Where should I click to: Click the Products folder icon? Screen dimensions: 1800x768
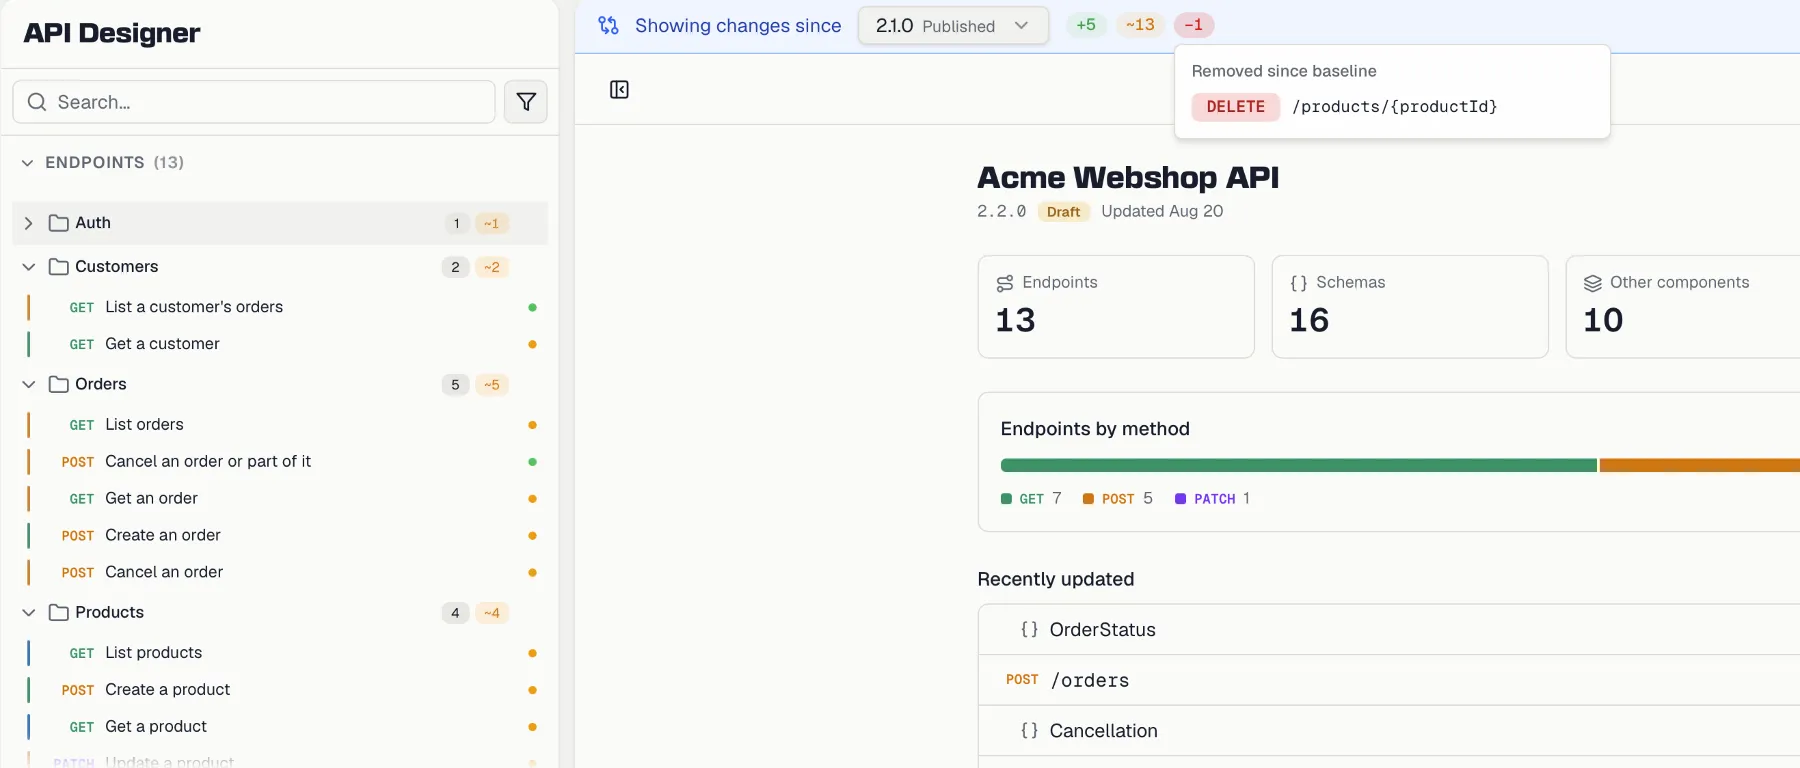click(x=59, y=612)
